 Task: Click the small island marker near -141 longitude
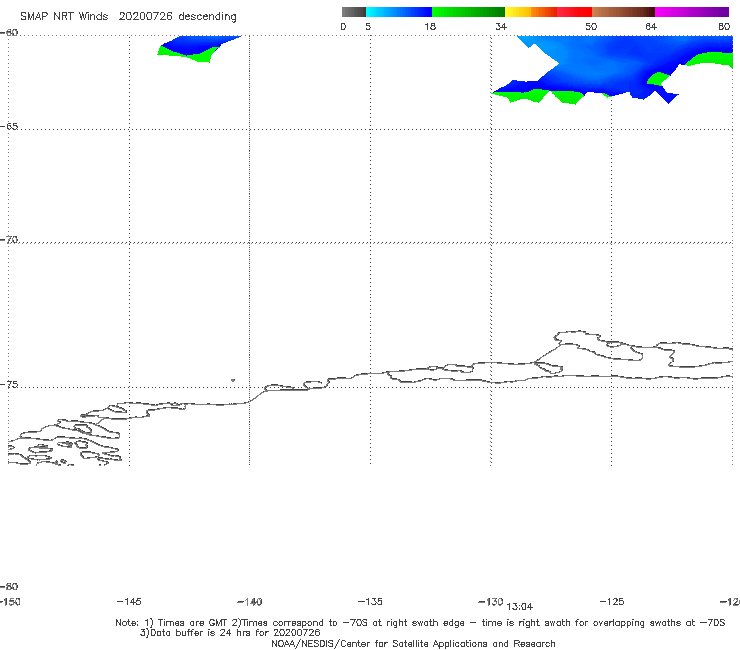233,380
